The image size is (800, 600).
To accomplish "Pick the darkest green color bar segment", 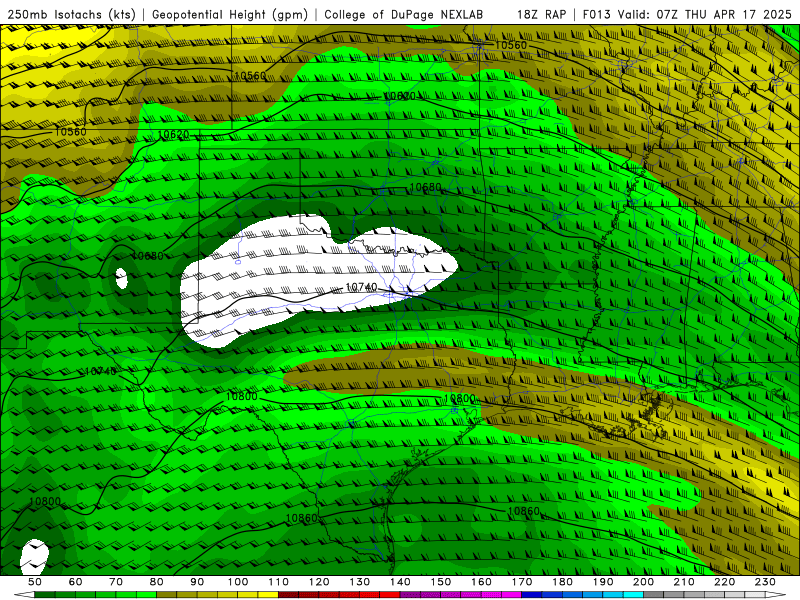I will (x=45, y=595).
